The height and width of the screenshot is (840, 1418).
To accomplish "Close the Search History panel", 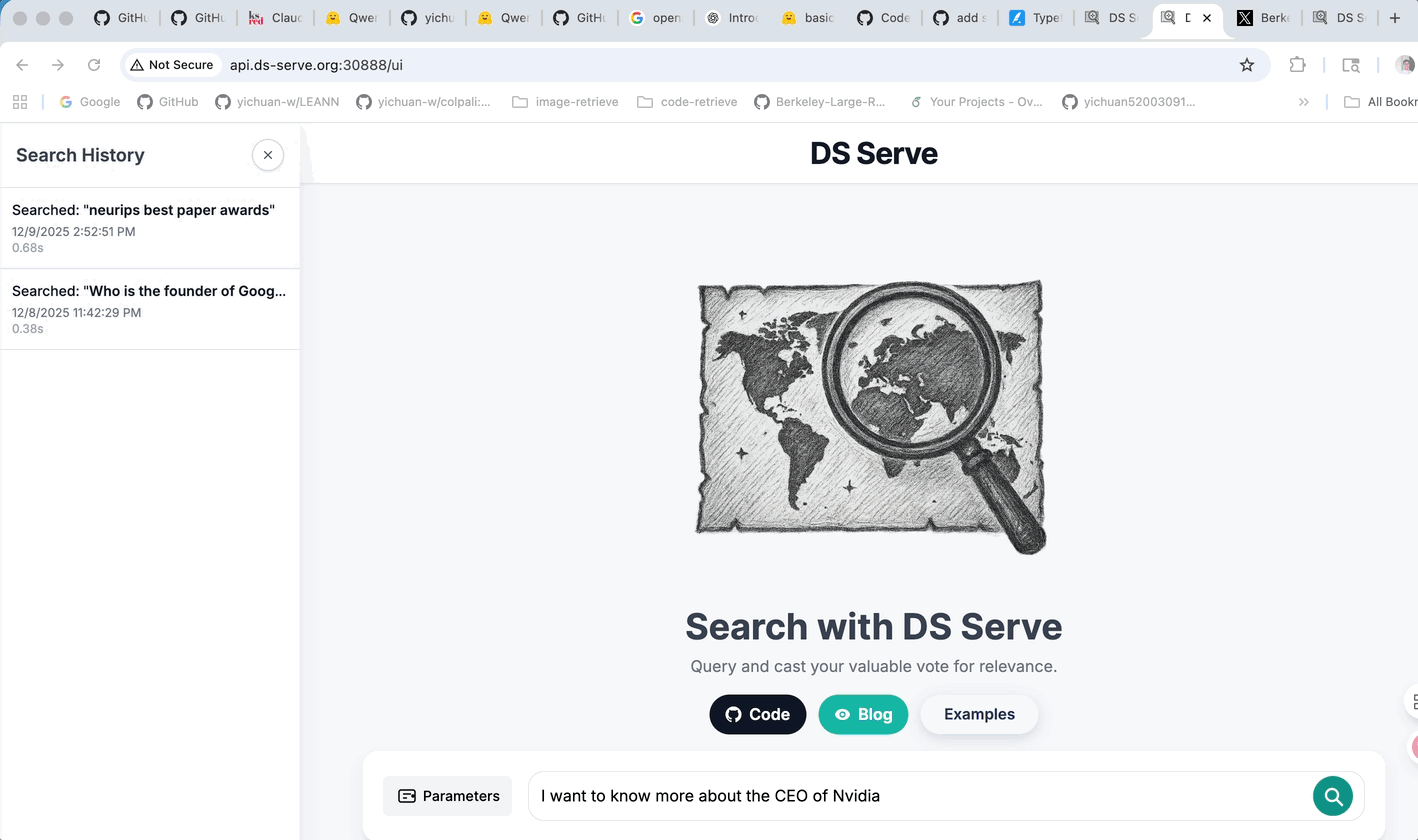I will pos(267,155).
